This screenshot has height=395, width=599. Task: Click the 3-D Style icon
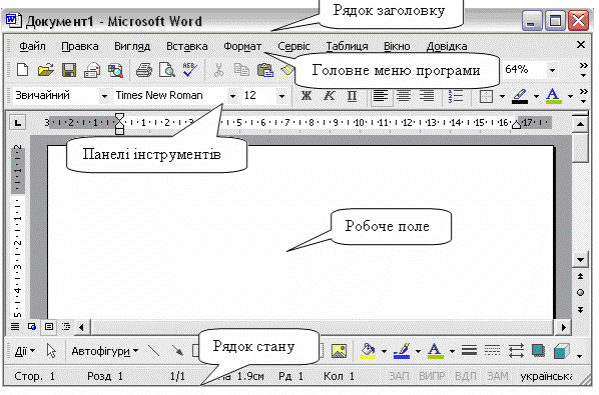[561, 351]
